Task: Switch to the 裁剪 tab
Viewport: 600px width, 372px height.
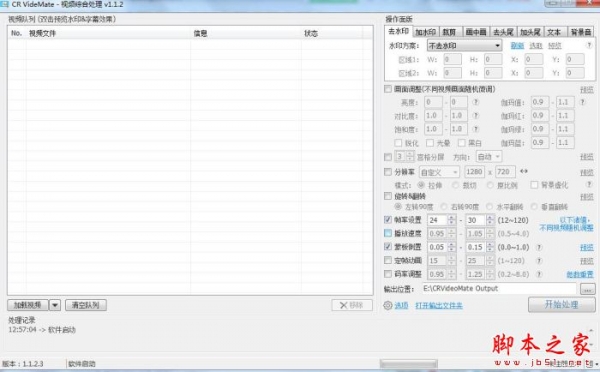Action: 450,32
